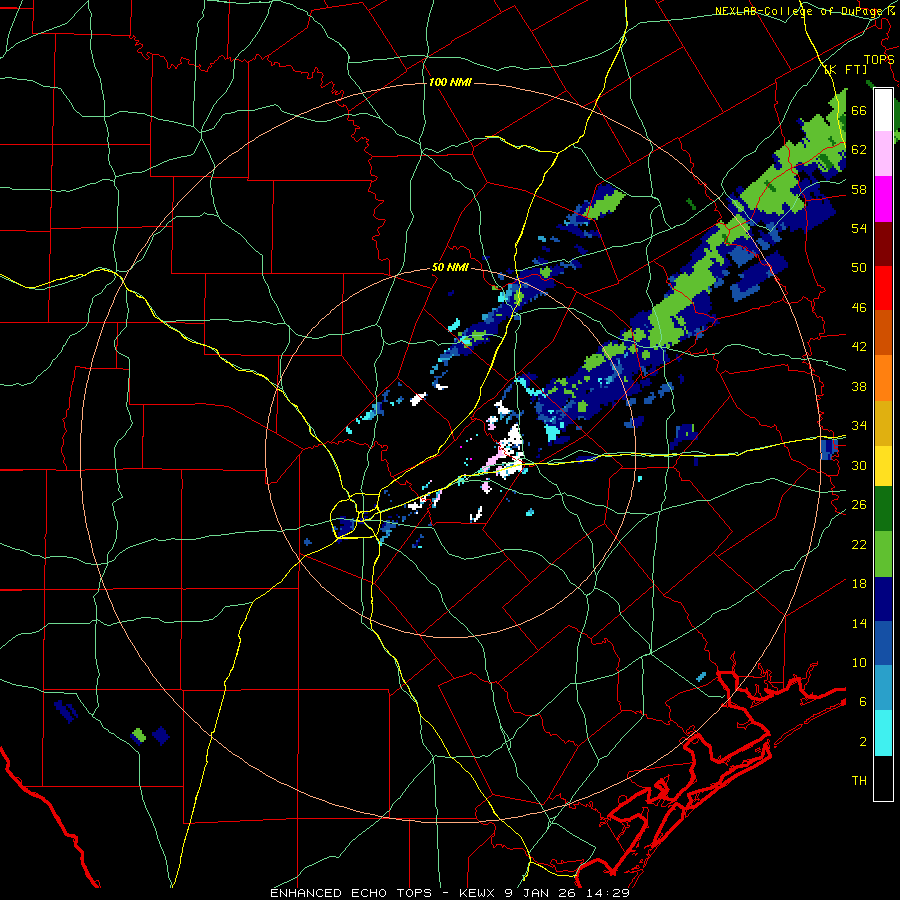This screenshot has height=900, width=900.
Task: Click the navy blue legend band
Action: (883, 599)
